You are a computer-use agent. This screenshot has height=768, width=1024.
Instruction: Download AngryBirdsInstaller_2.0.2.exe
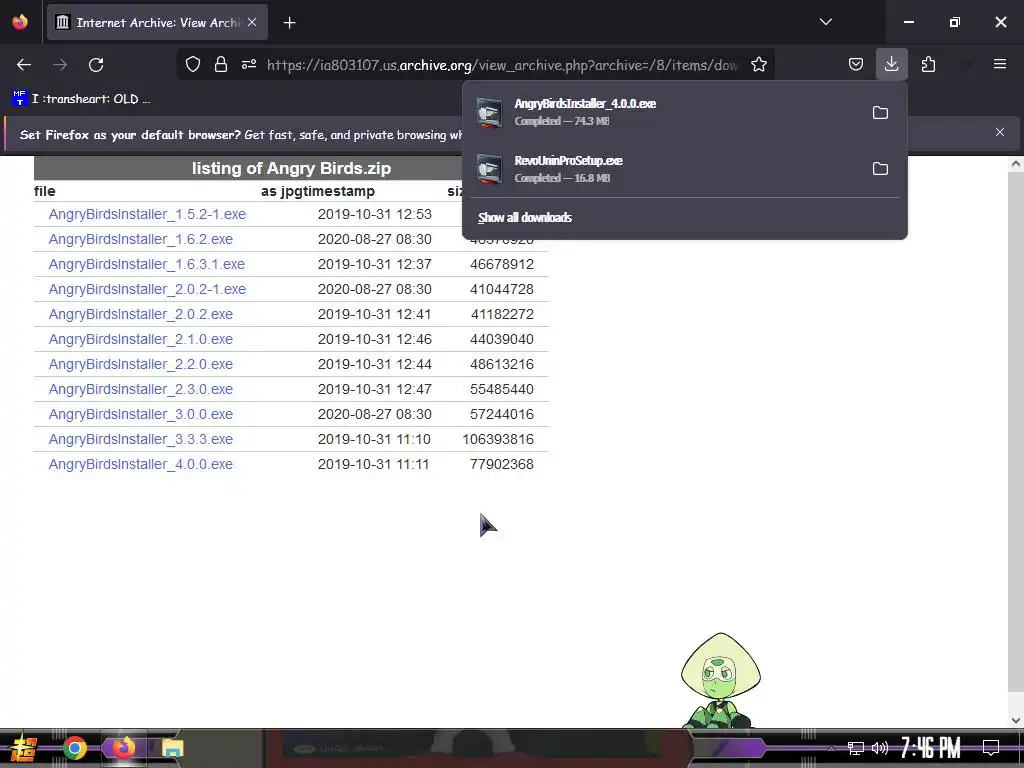point(140,314)
